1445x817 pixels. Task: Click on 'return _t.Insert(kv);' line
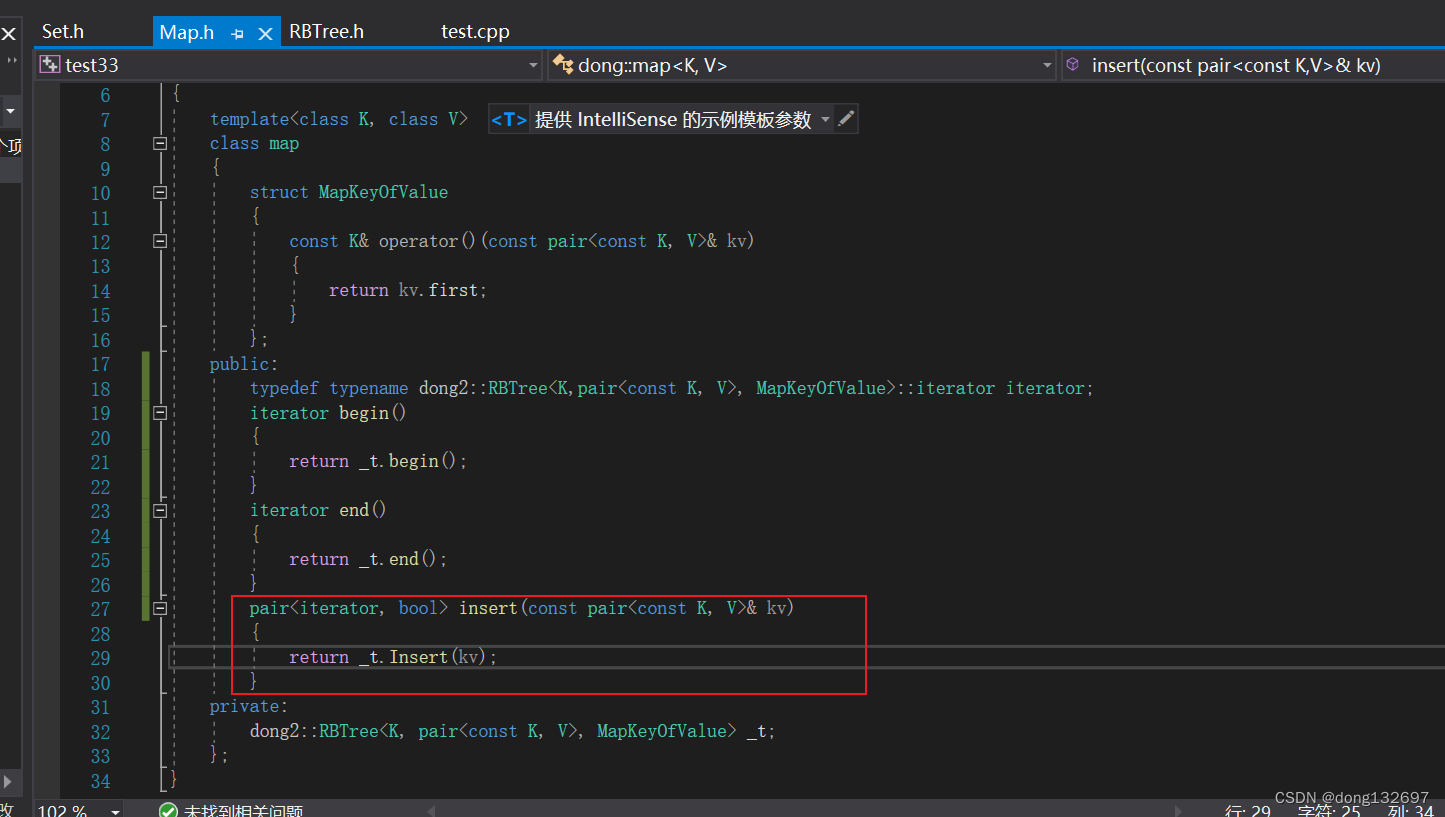click(x=393, y=657)
